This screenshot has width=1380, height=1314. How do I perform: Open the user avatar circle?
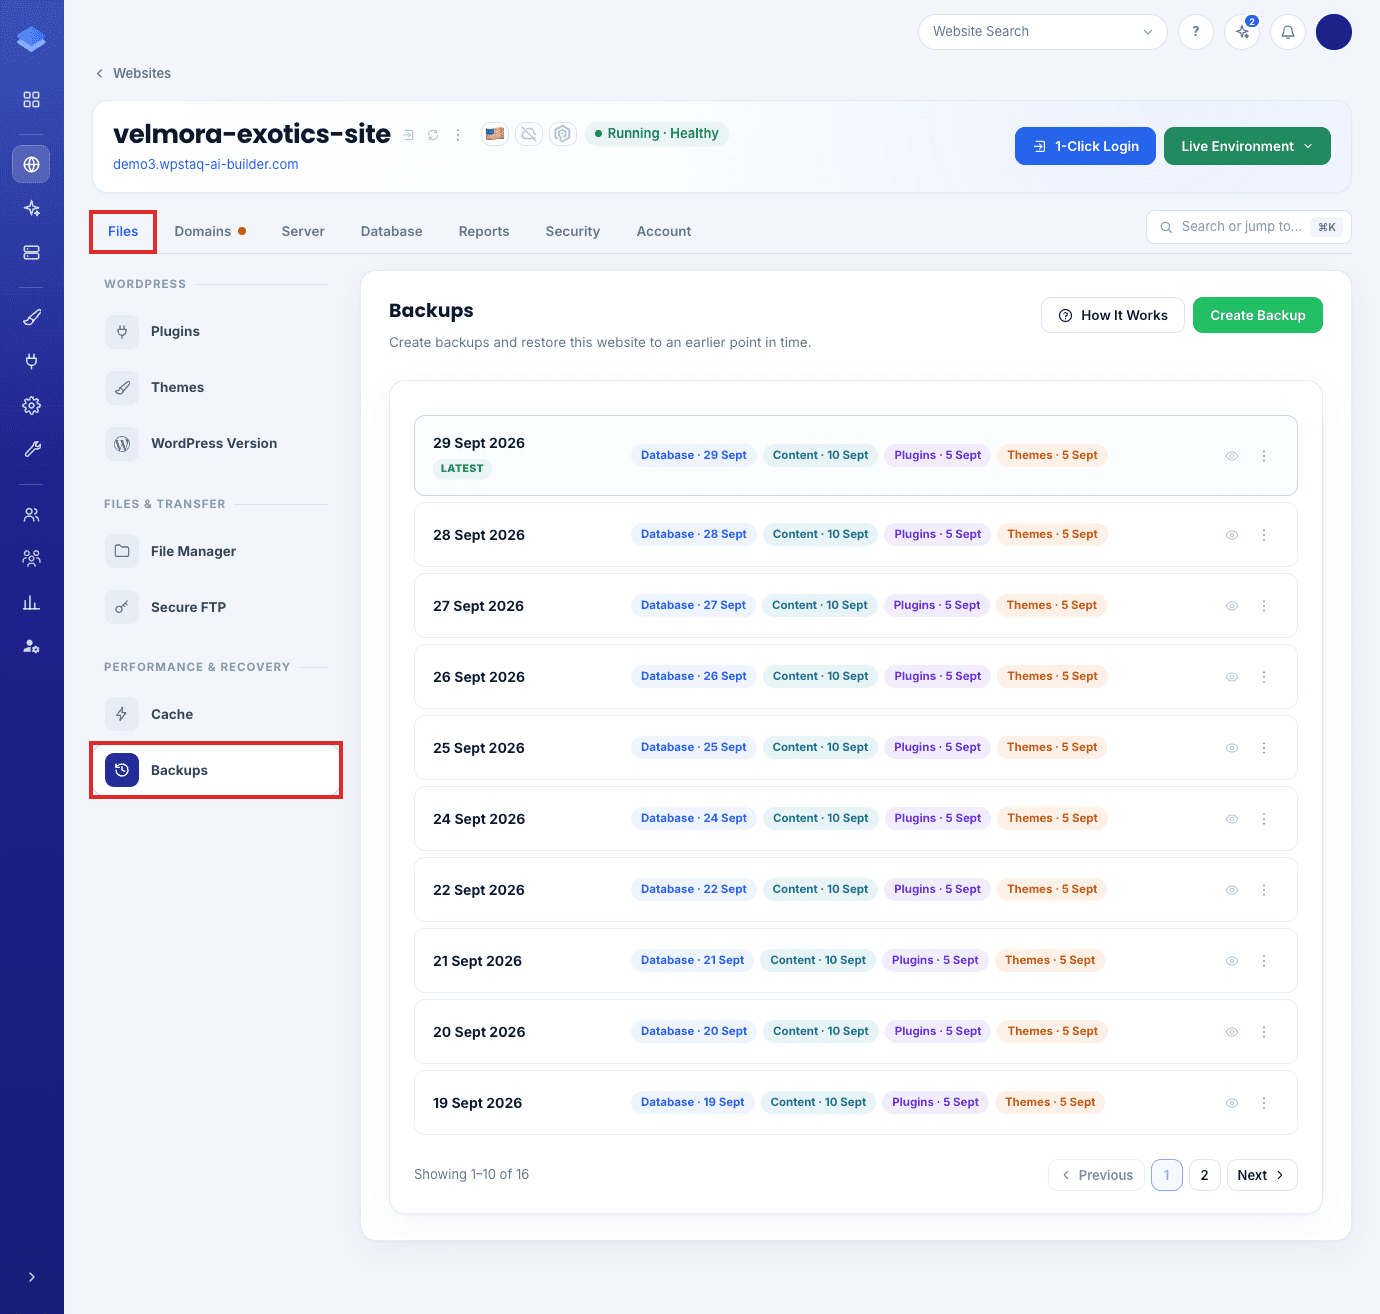tap(1334, 32)
